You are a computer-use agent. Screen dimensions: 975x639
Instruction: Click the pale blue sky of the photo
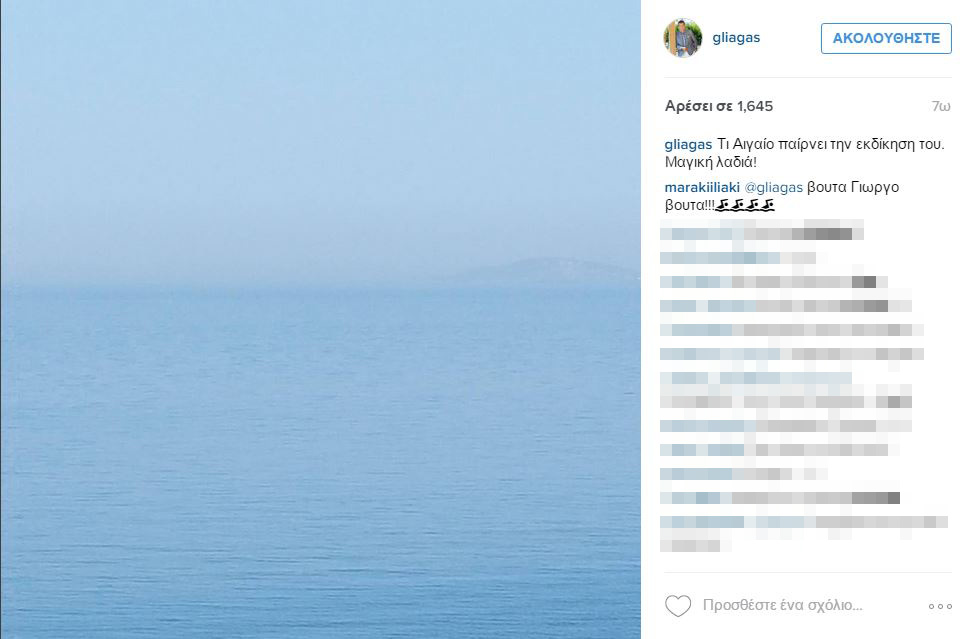[x=320, y=124]
